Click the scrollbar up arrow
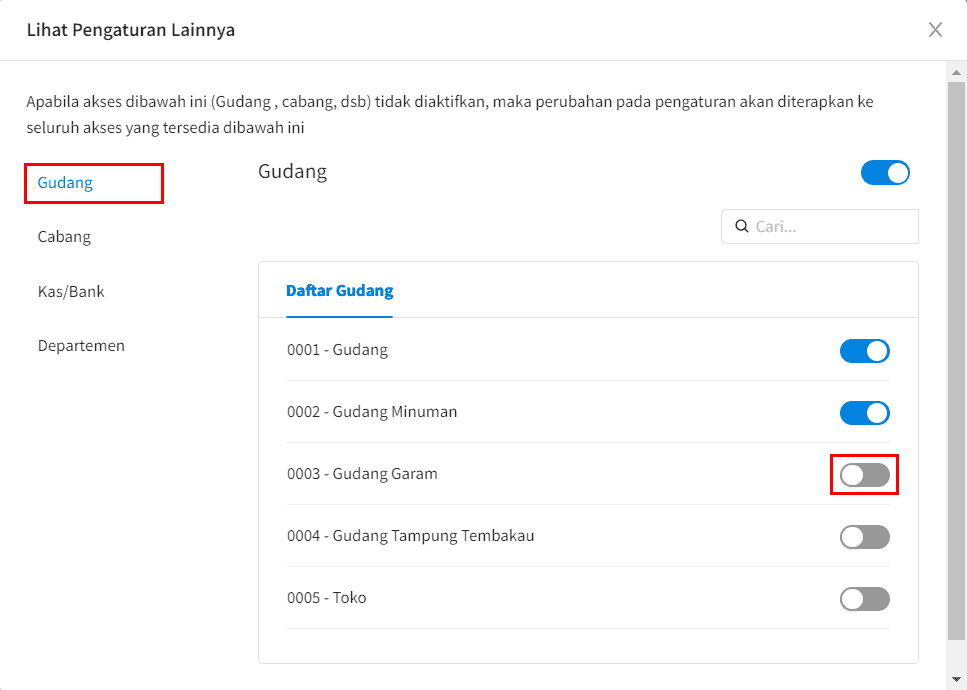The height and width of the screenshot is (690, 967). (x=956, y=72)
